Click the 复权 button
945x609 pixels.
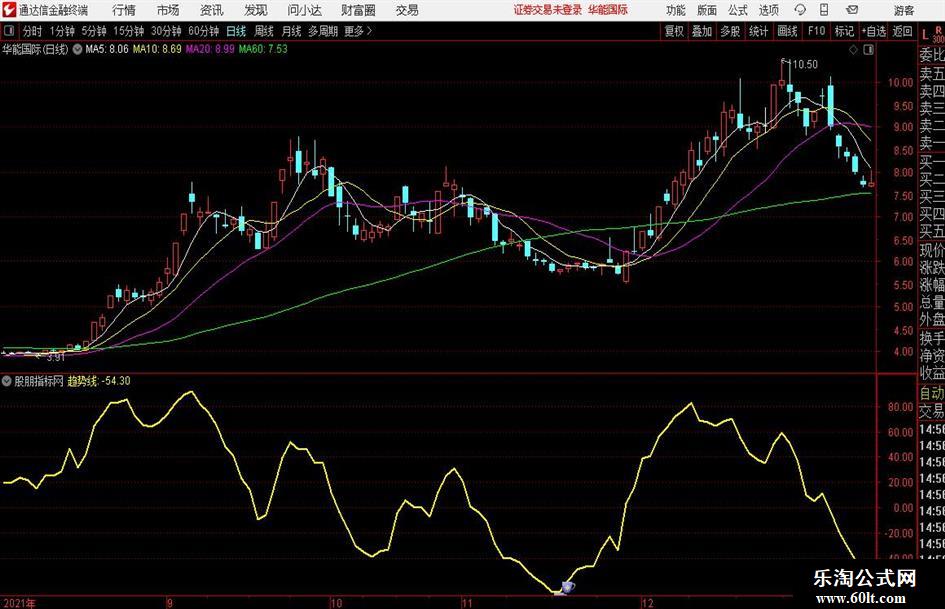[x=674, y=31]
